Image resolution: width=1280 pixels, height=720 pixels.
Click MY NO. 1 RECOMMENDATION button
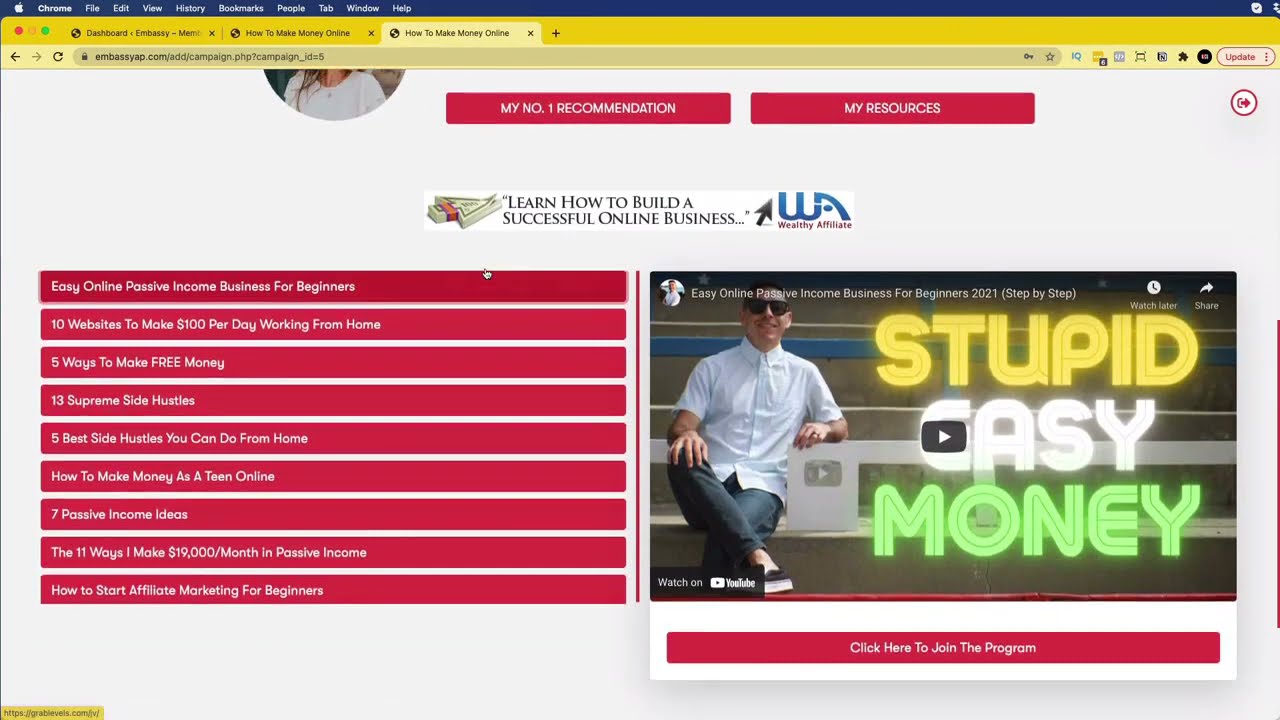click(588, 108)
